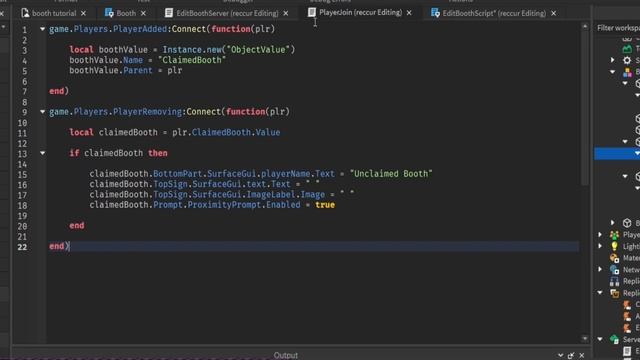Image resolution: width=640 pixels, height=360 pixels.
Task: Click Parent on line 5
Action: tap(138, 70)
